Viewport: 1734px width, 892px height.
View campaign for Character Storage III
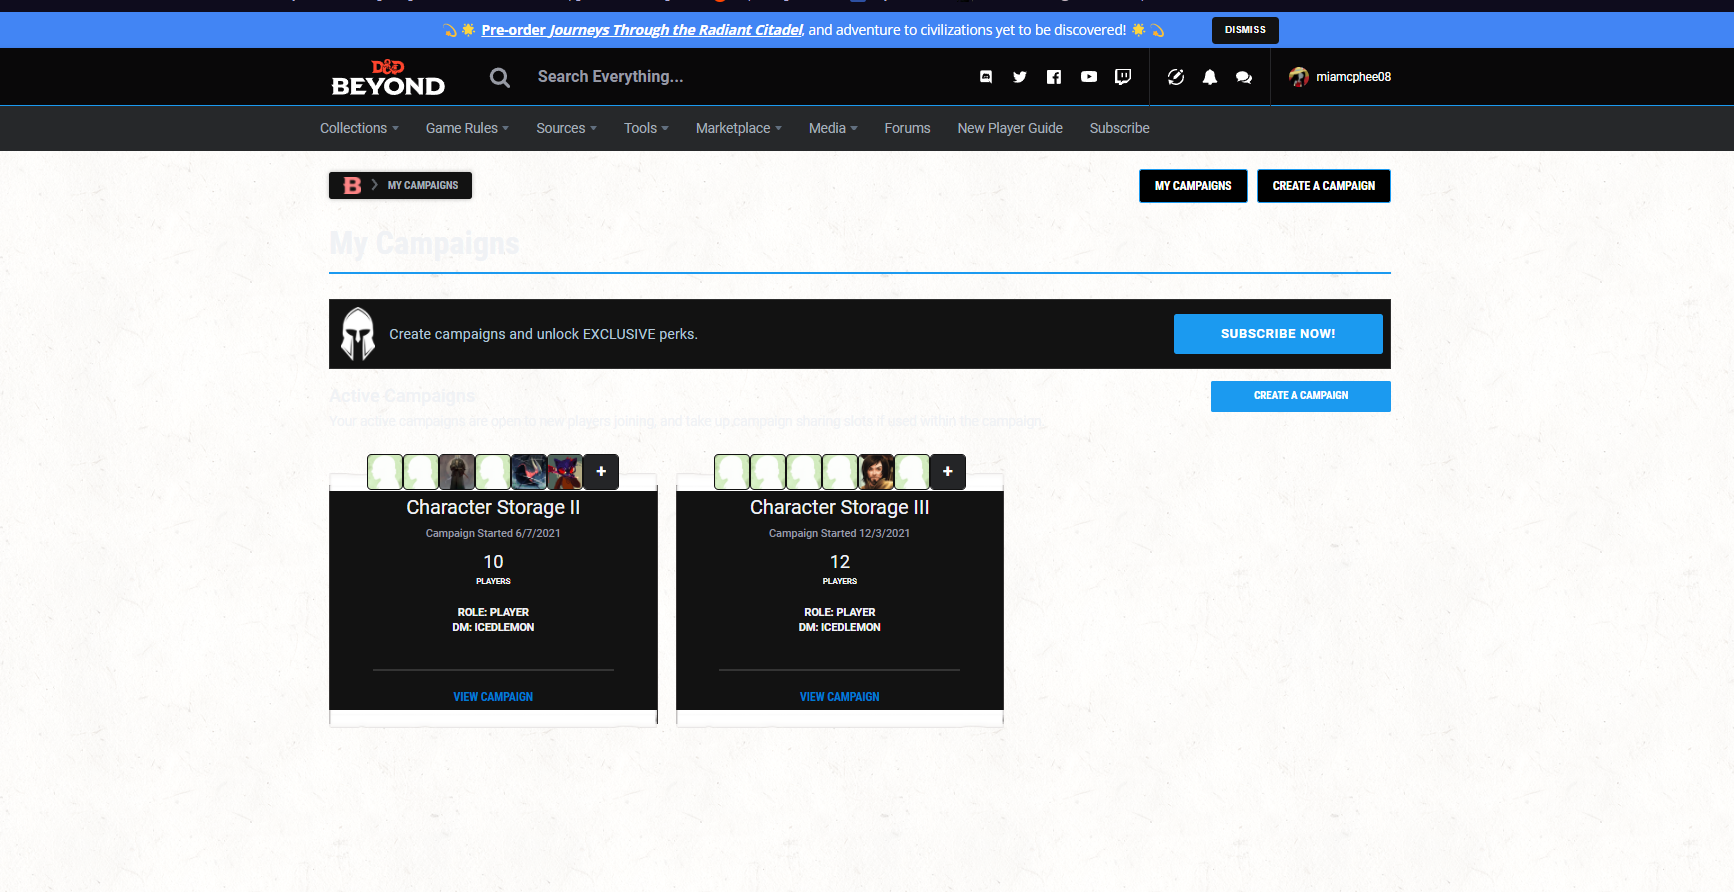click(840, 697)
